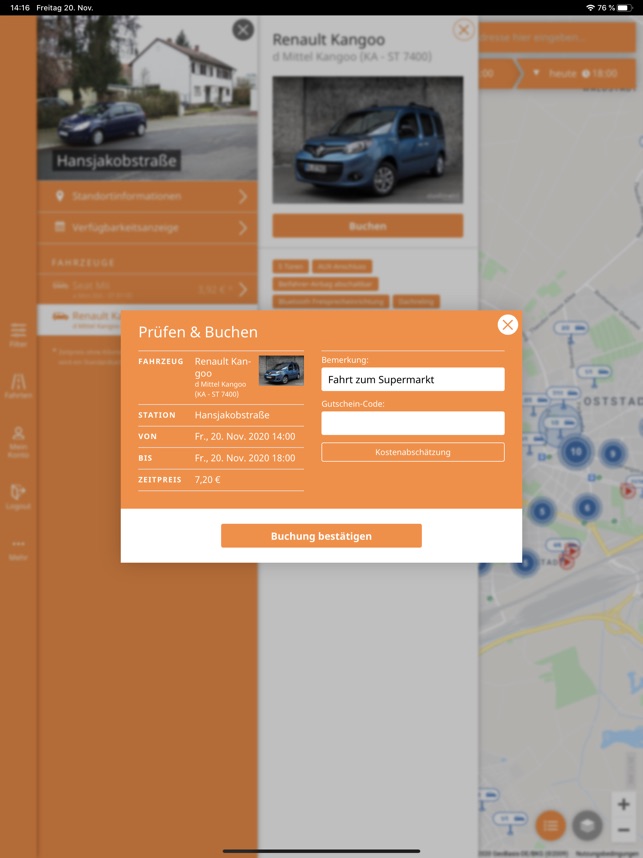643x858 pixels.
Task: Toggle the map layers icon
Action: coord(587,825)
